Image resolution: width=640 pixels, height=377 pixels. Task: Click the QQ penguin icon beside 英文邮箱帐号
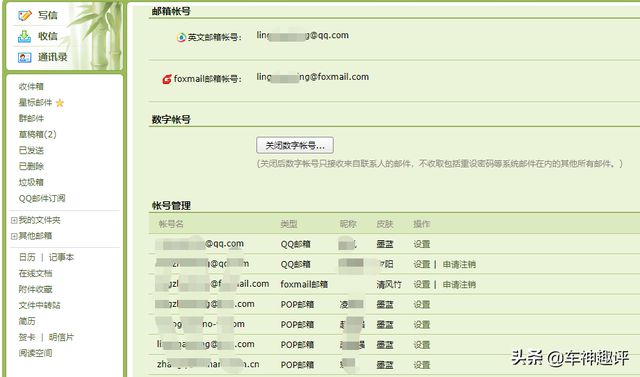click(181, 38)
